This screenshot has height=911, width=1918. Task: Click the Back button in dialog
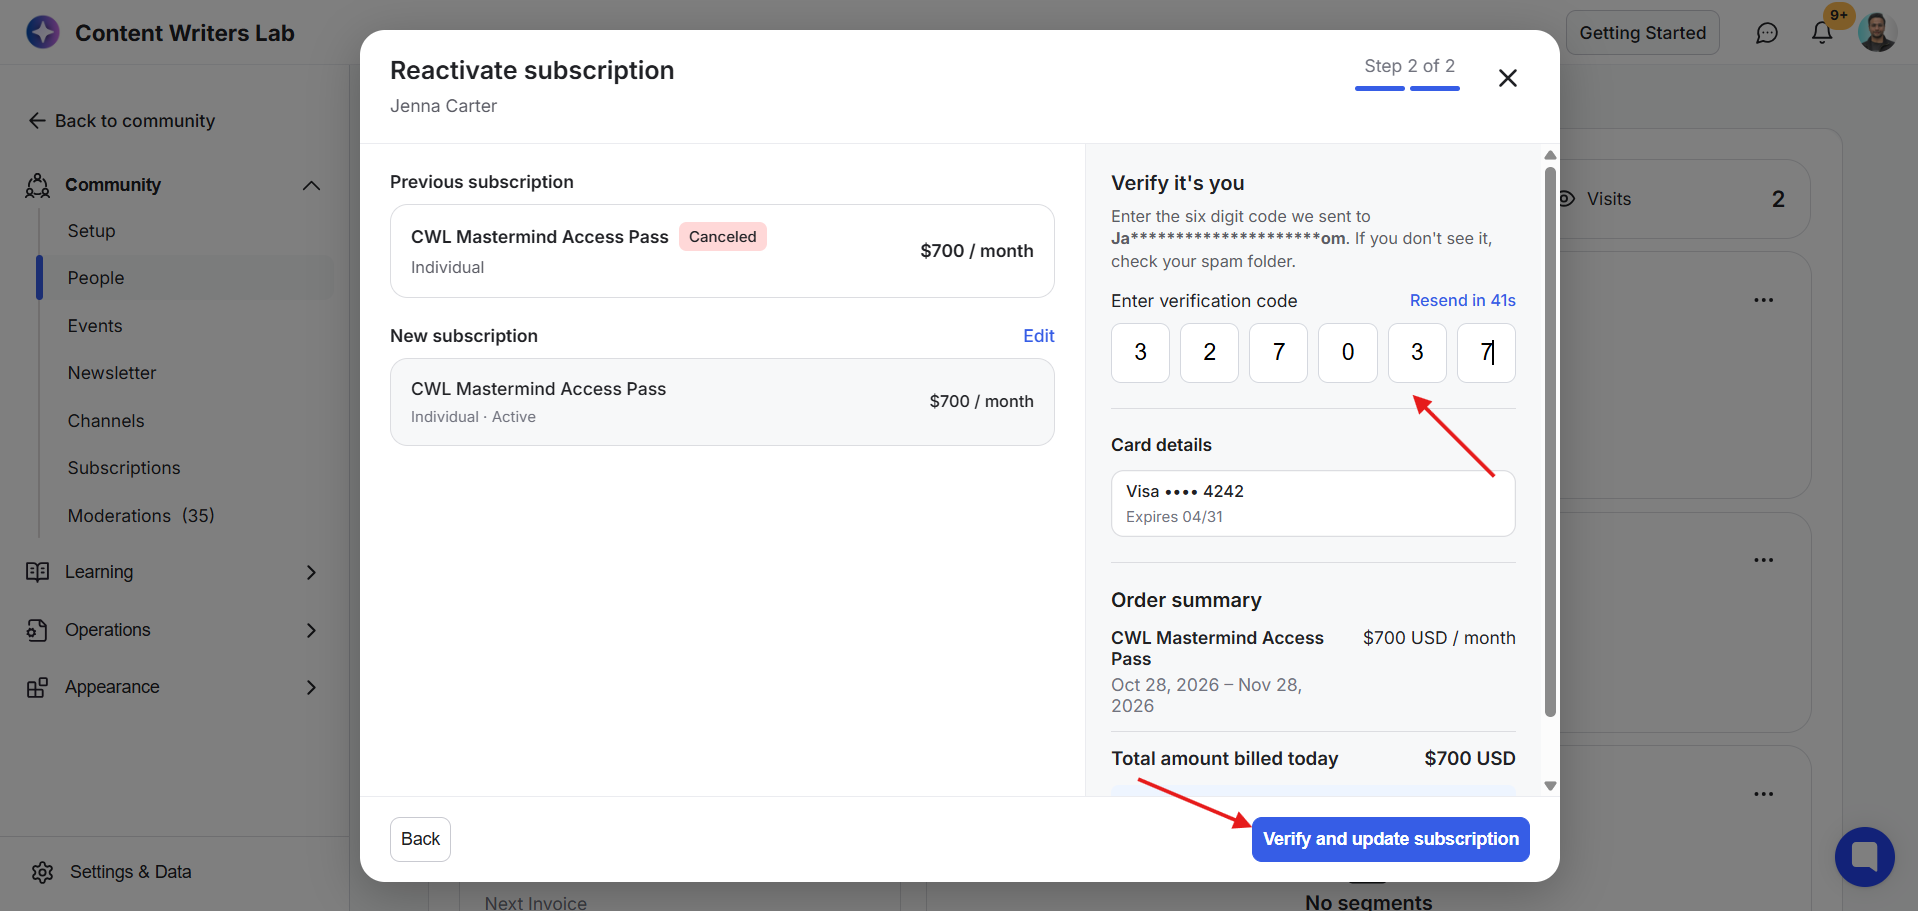click(x=420, y=839)
